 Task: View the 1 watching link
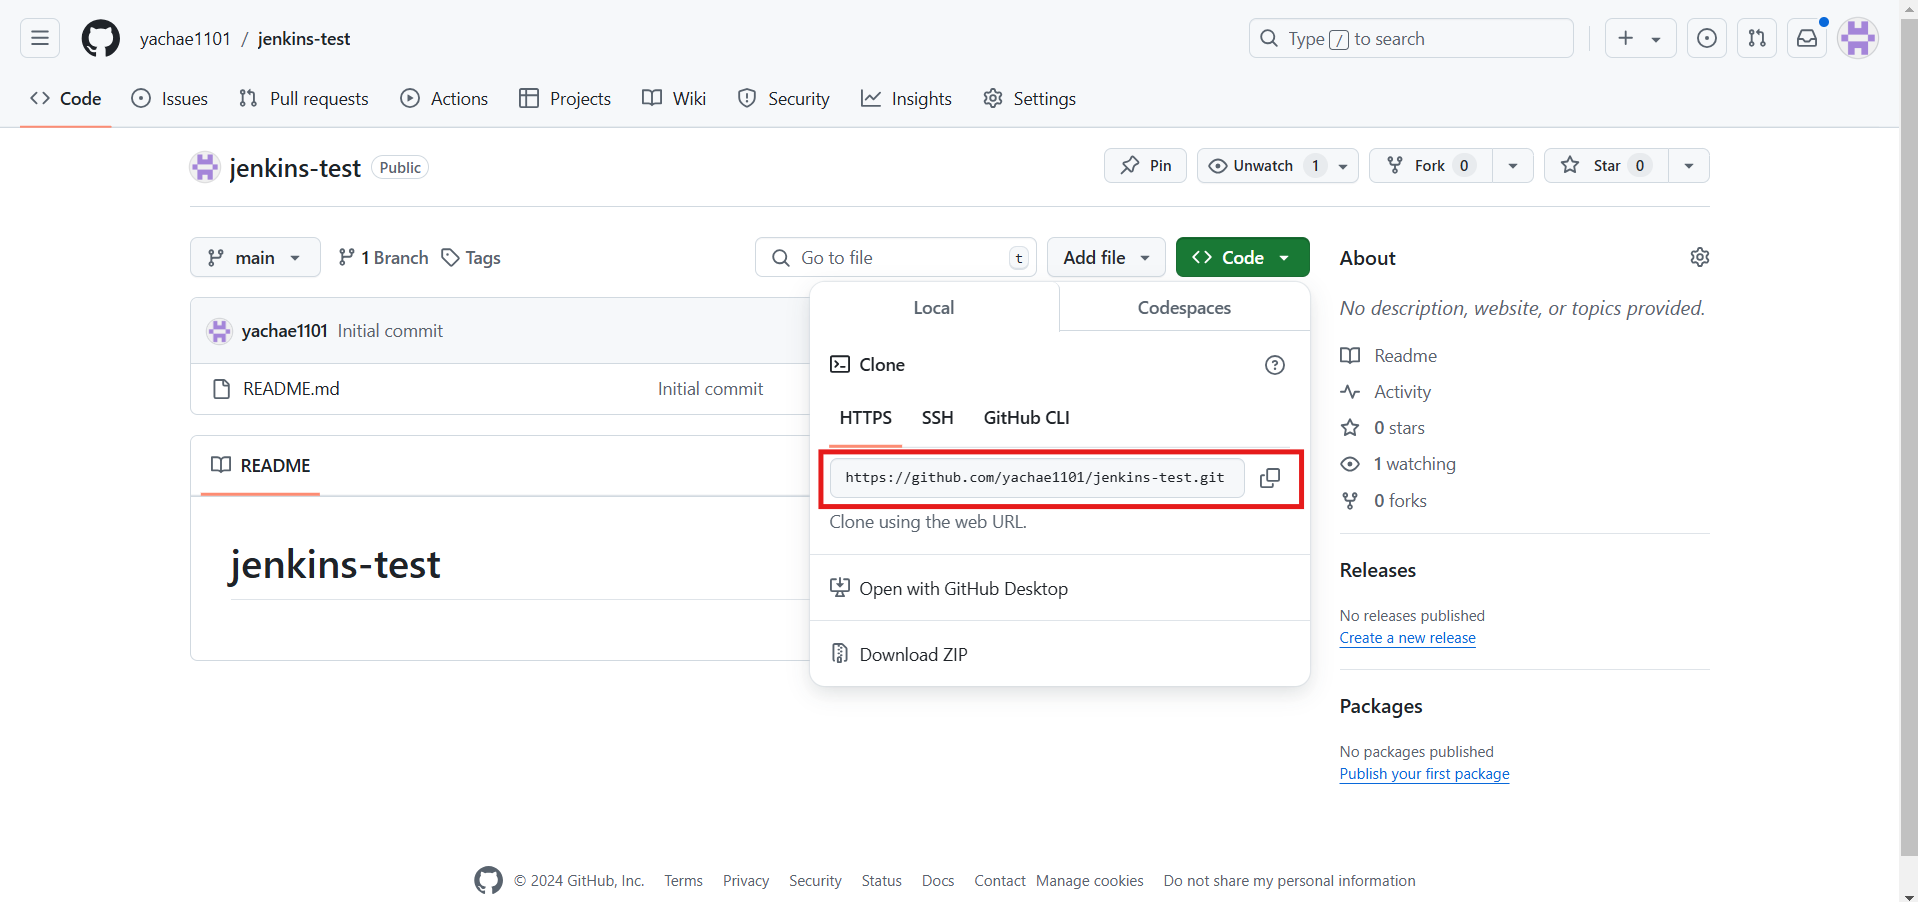click(x=1397, y=464)
